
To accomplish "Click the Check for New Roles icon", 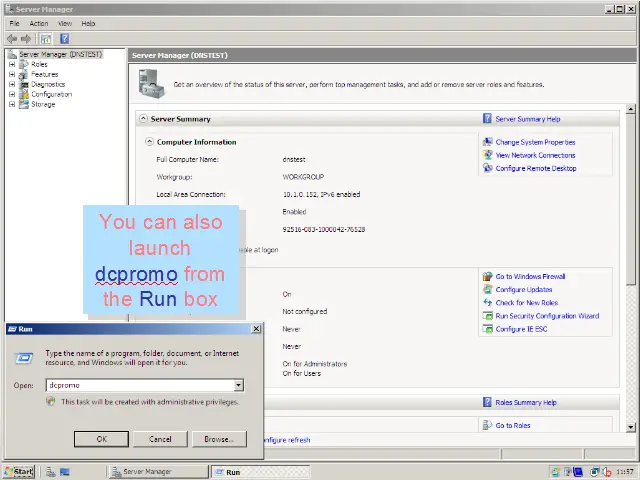I will click(x=487, y=302).
